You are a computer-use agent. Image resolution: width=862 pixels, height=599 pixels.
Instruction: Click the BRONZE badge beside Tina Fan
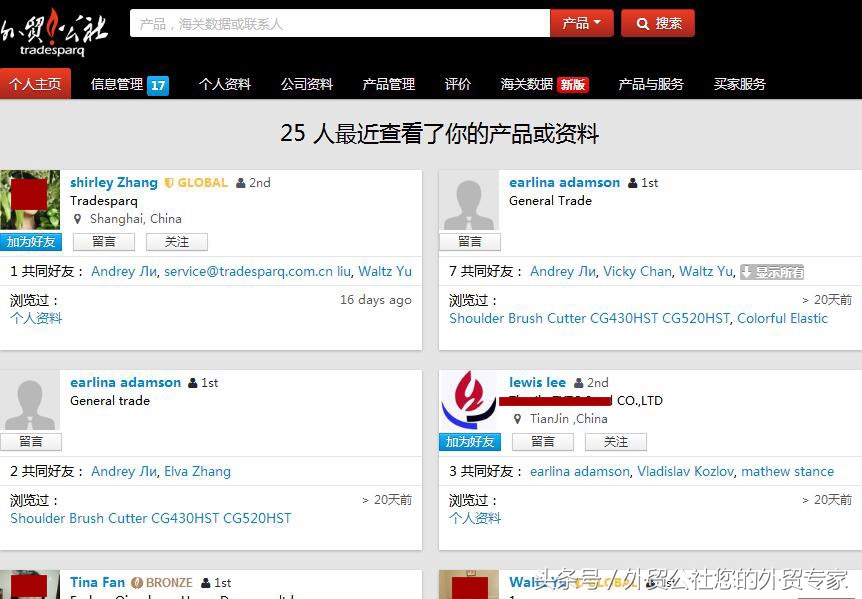click(162, 582)
